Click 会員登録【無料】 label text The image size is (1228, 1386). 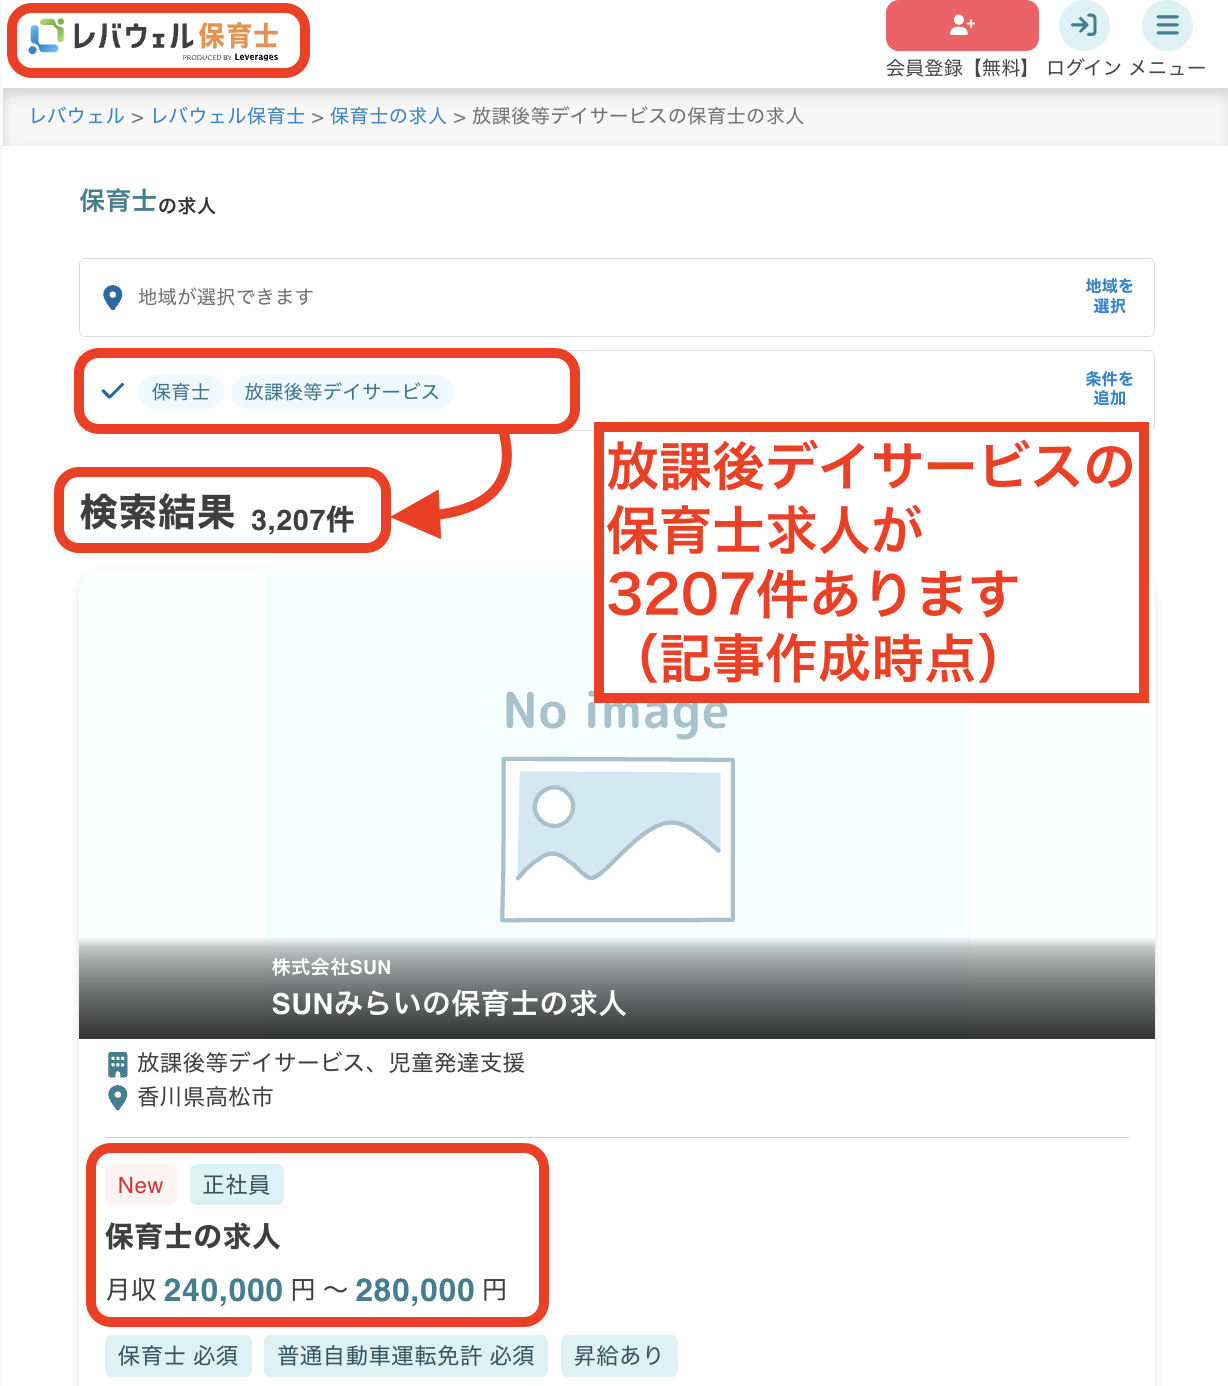pyautogui.click(x=960, y=68)
